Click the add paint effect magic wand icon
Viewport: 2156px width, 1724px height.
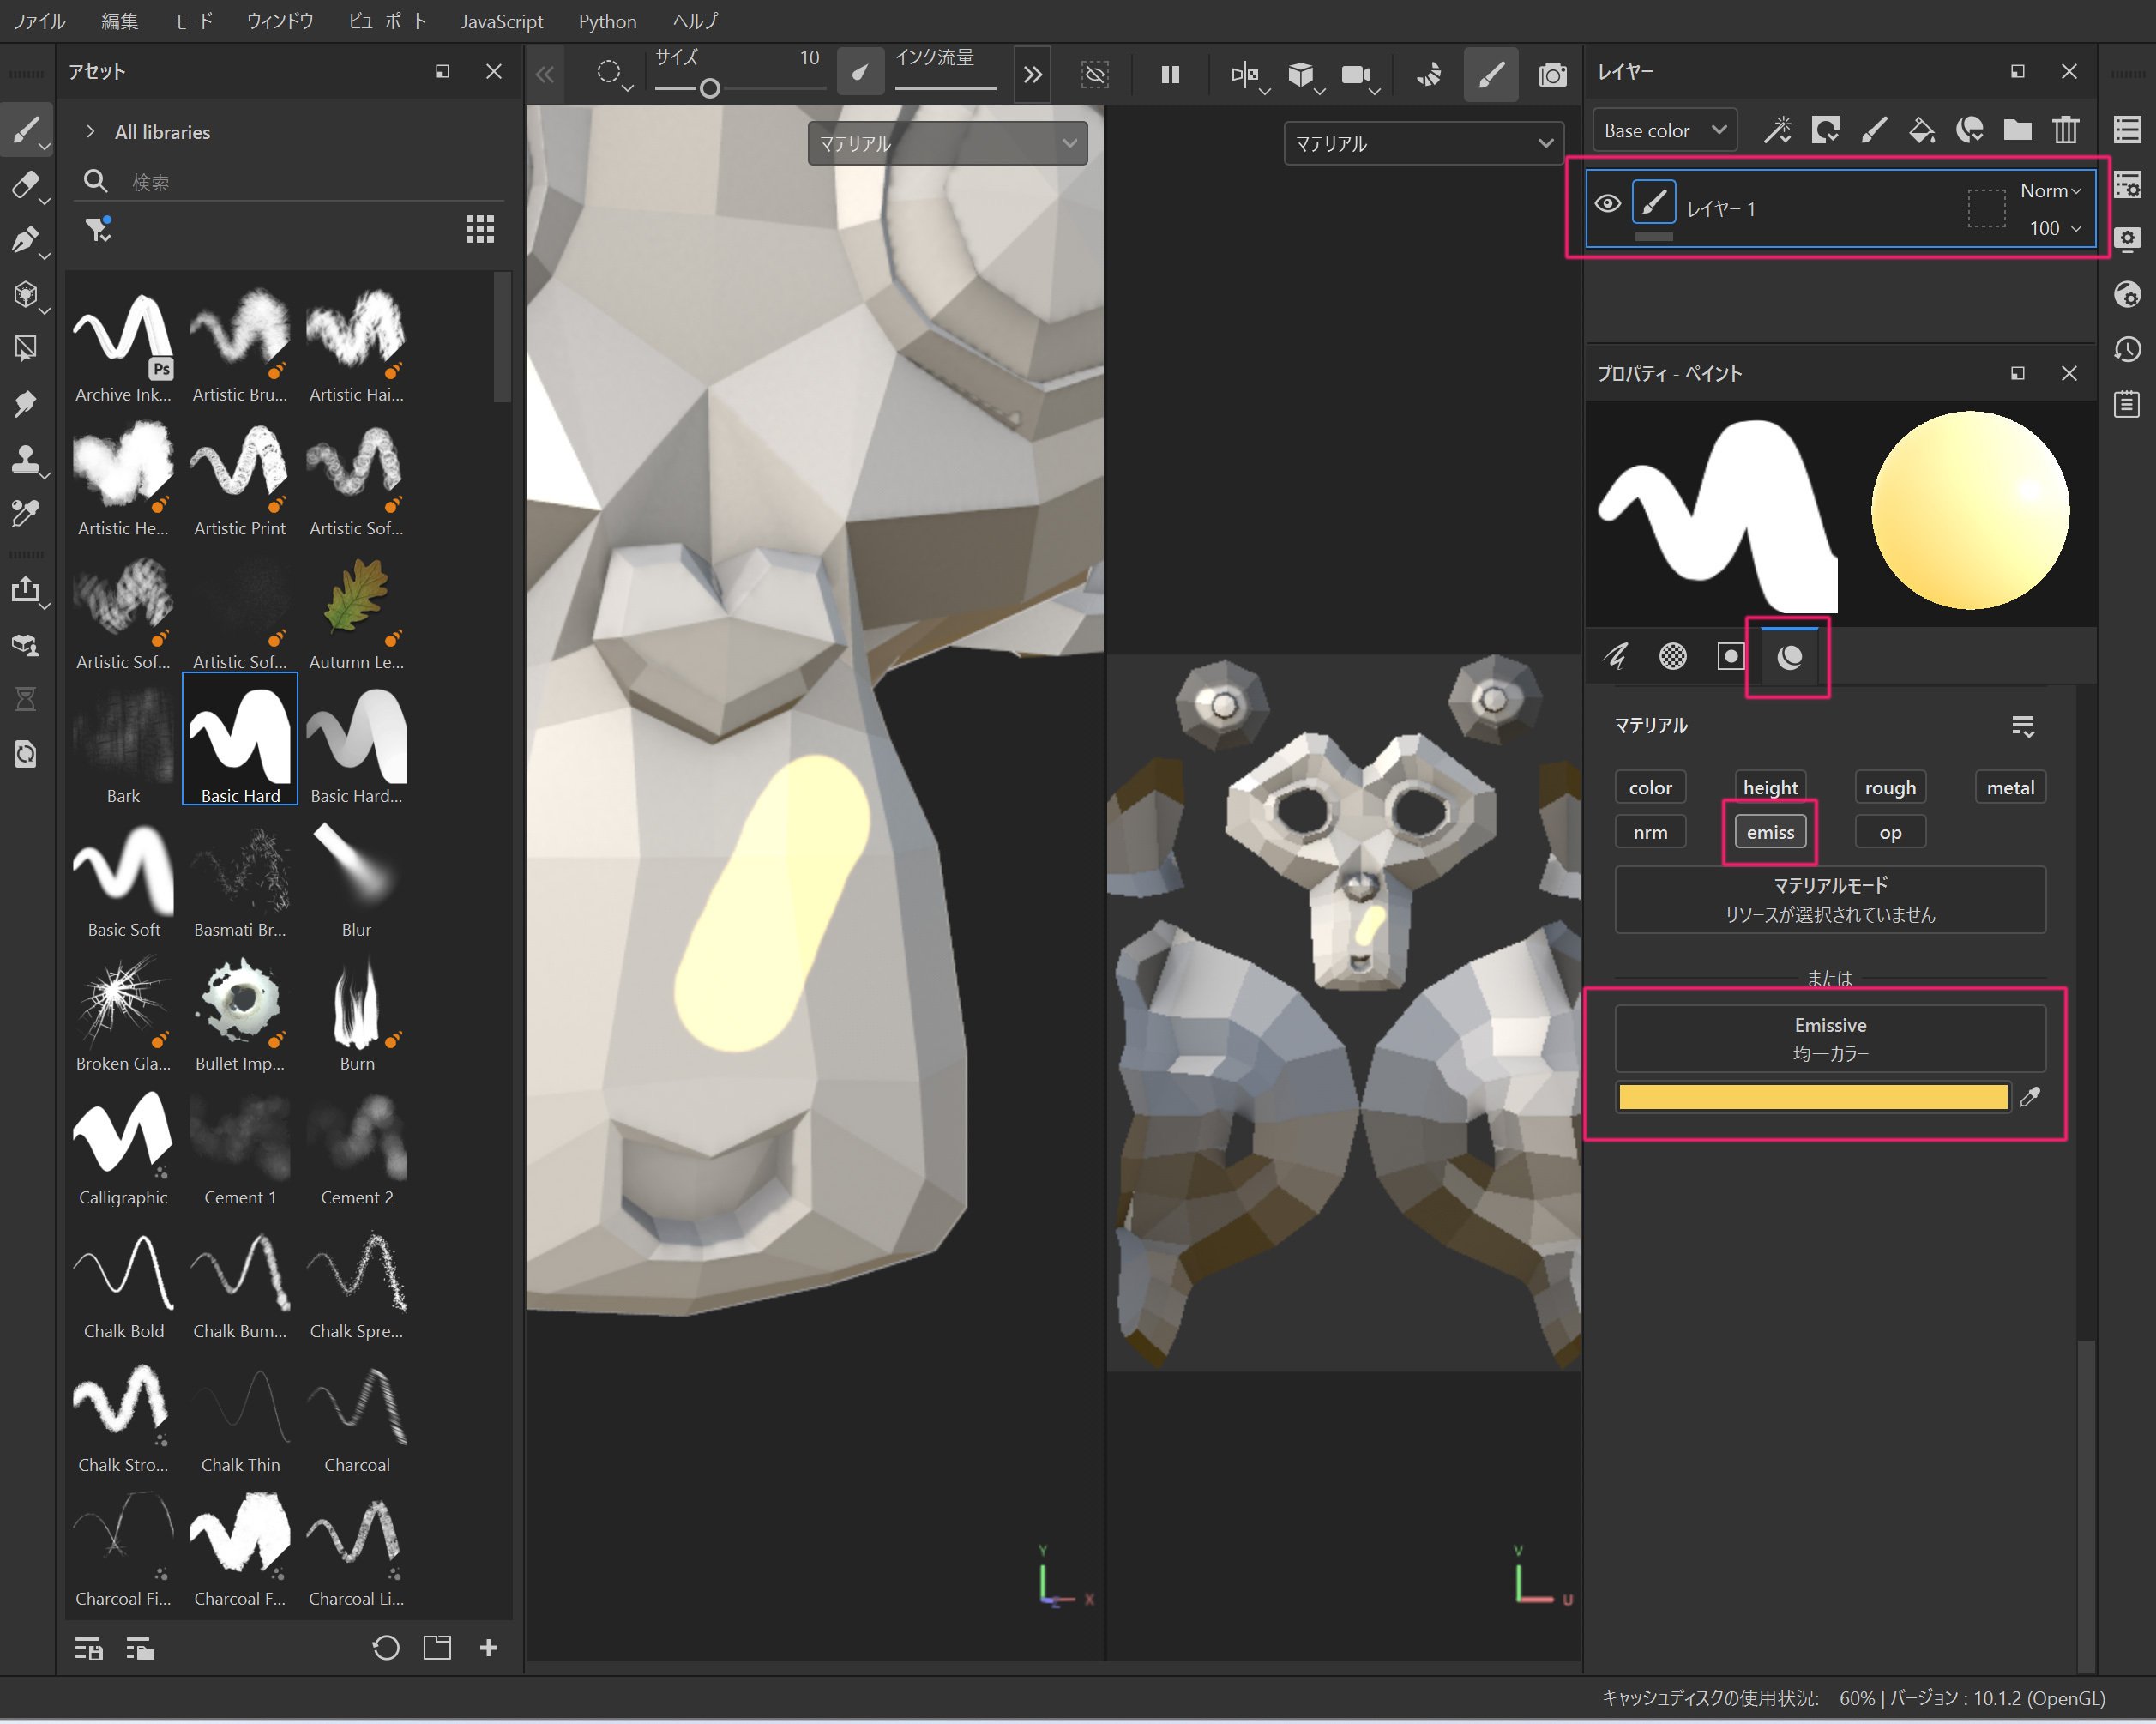click(x=1777, y=130)
